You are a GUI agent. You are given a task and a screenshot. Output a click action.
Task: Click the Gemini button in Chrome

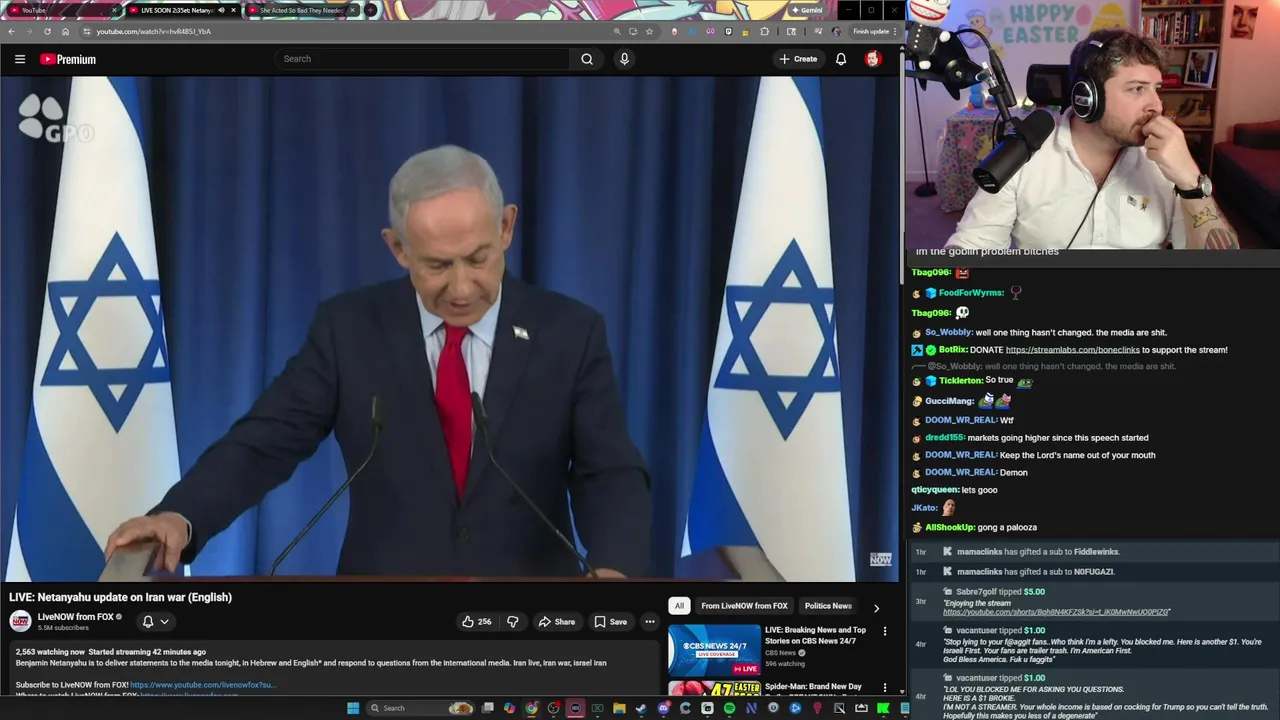tap(807, 10)
